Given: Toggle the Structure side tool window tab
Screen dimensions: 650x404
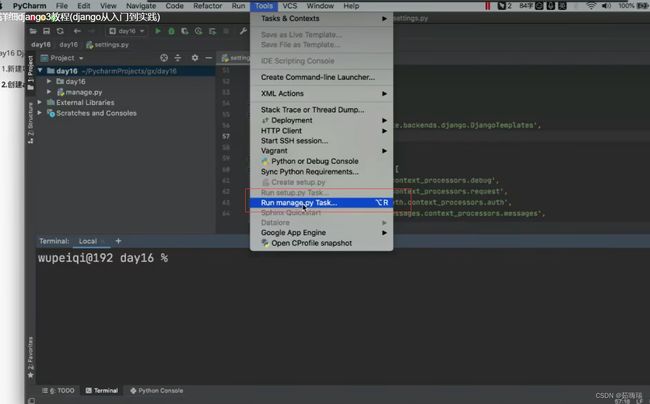Looking at the screenshot, I should [30, 123].
